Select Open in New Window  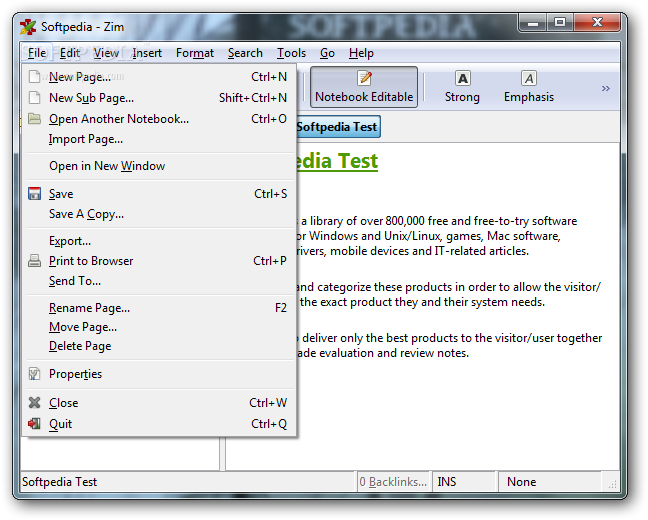pos(161,166)
